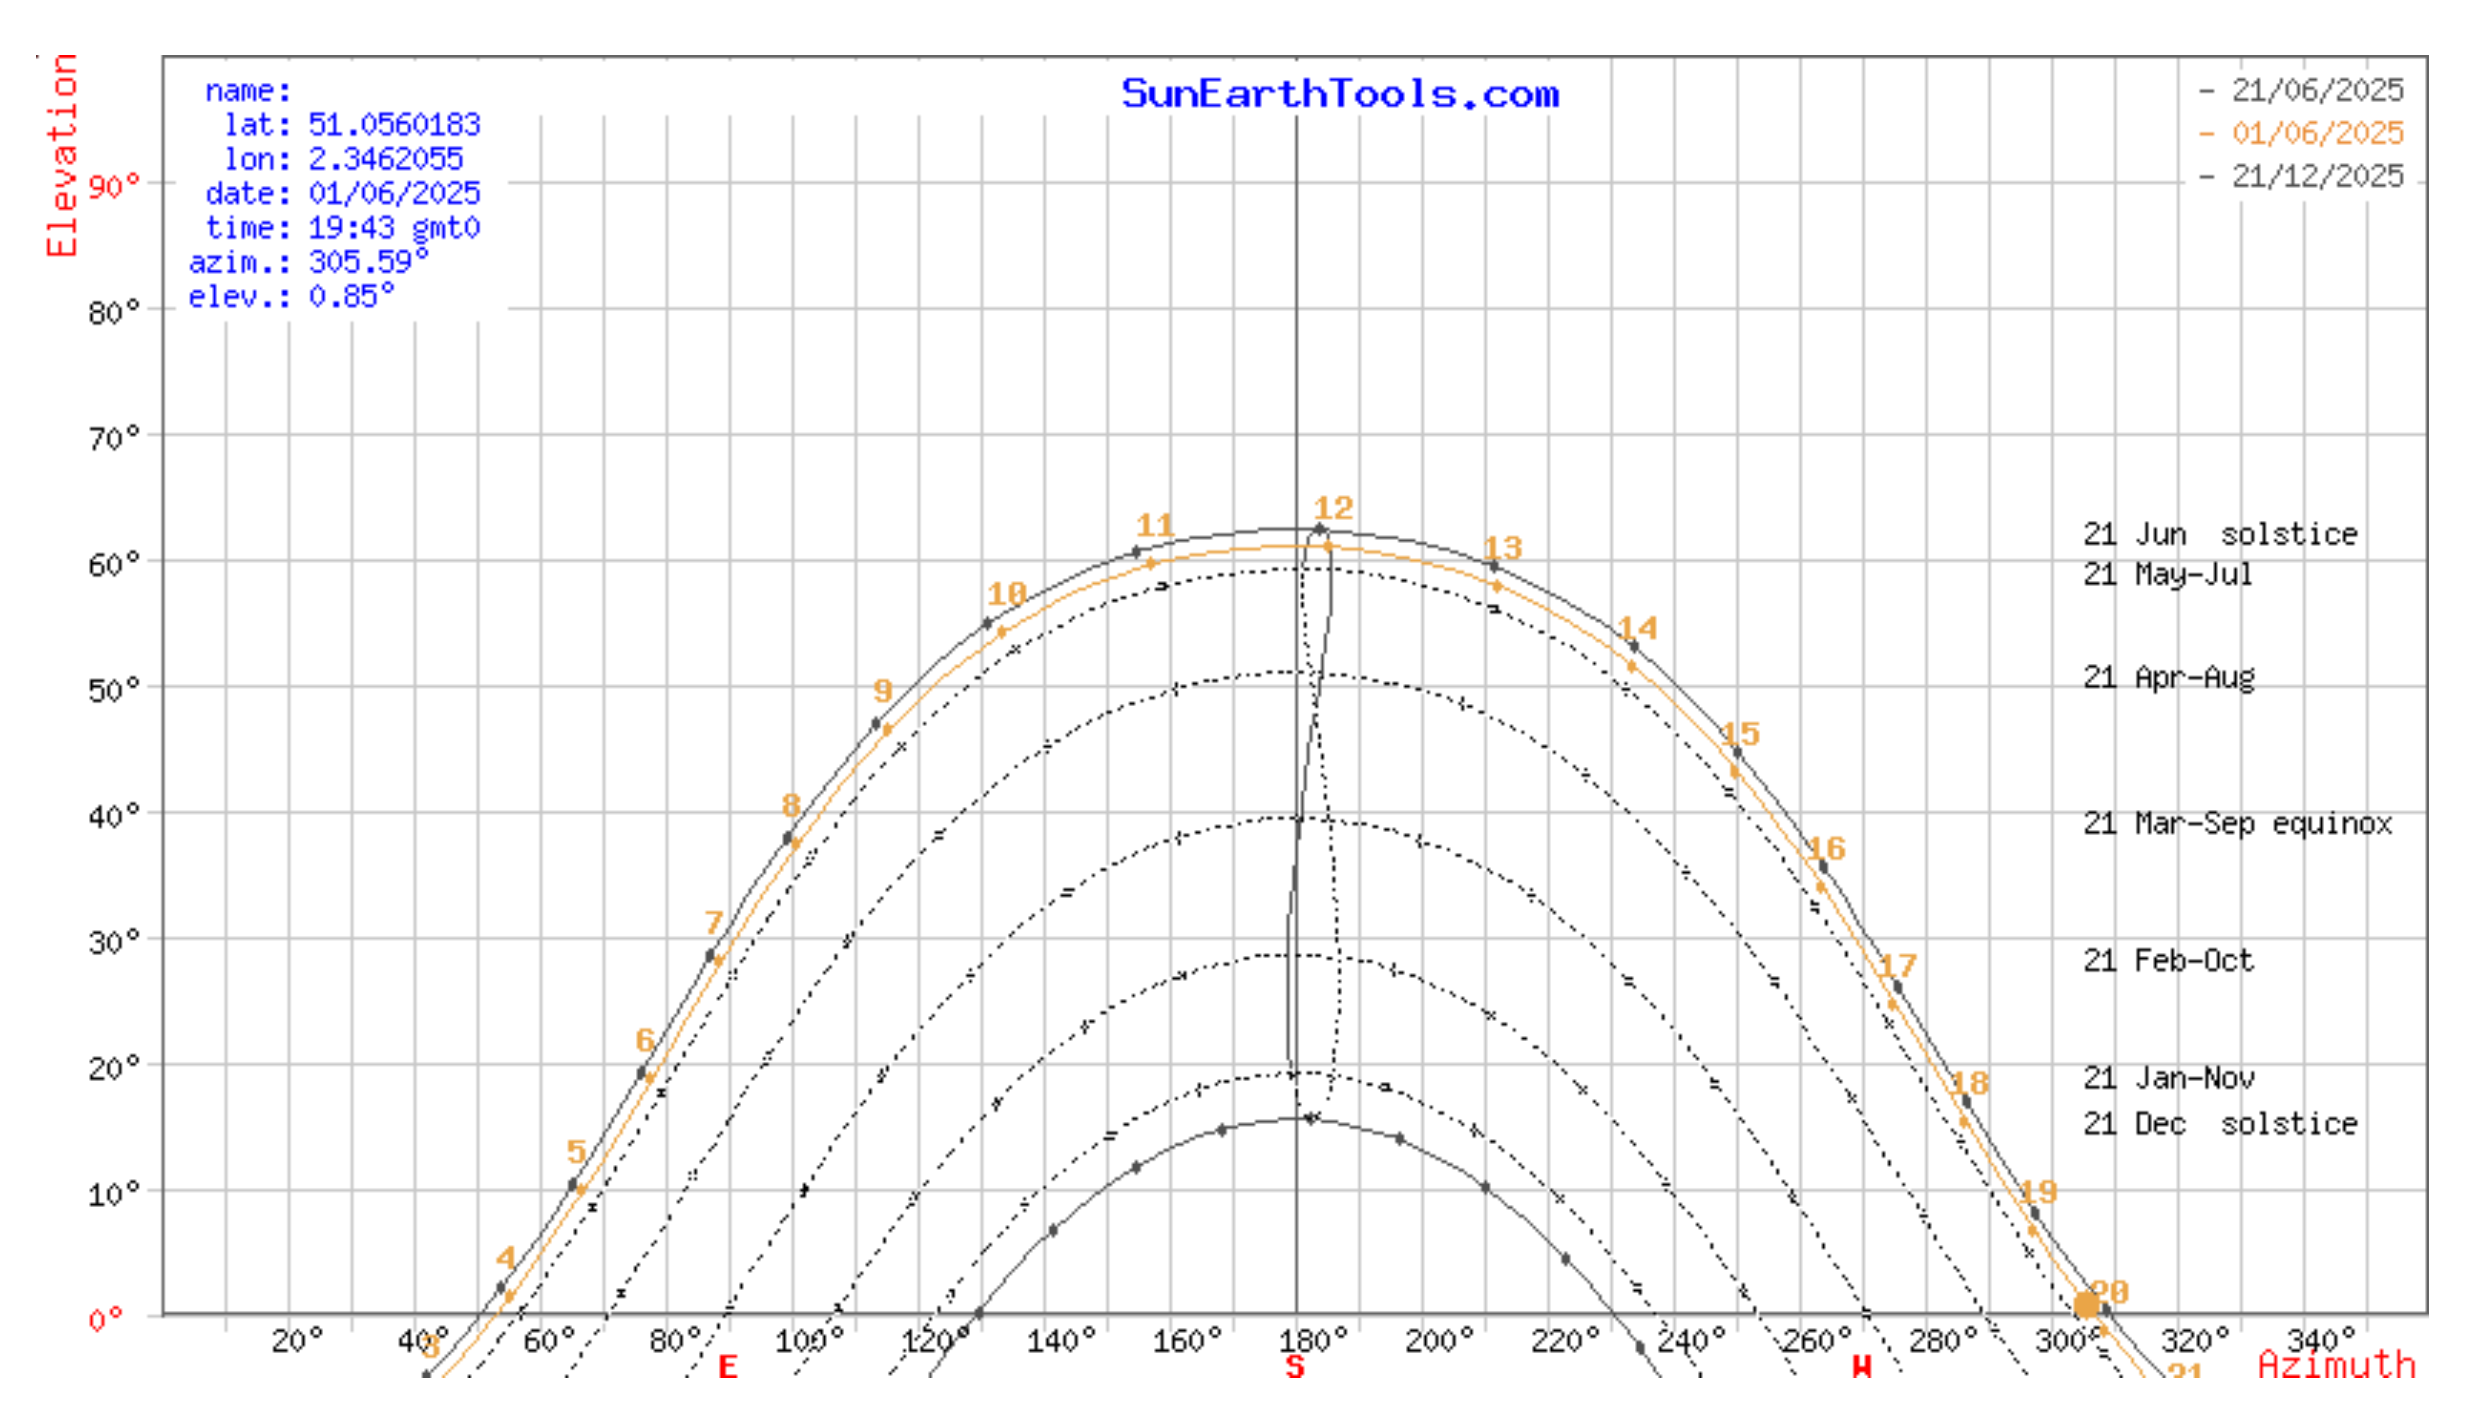
Task: Click the SunEarthTools.com title link
Action: 1340,94
